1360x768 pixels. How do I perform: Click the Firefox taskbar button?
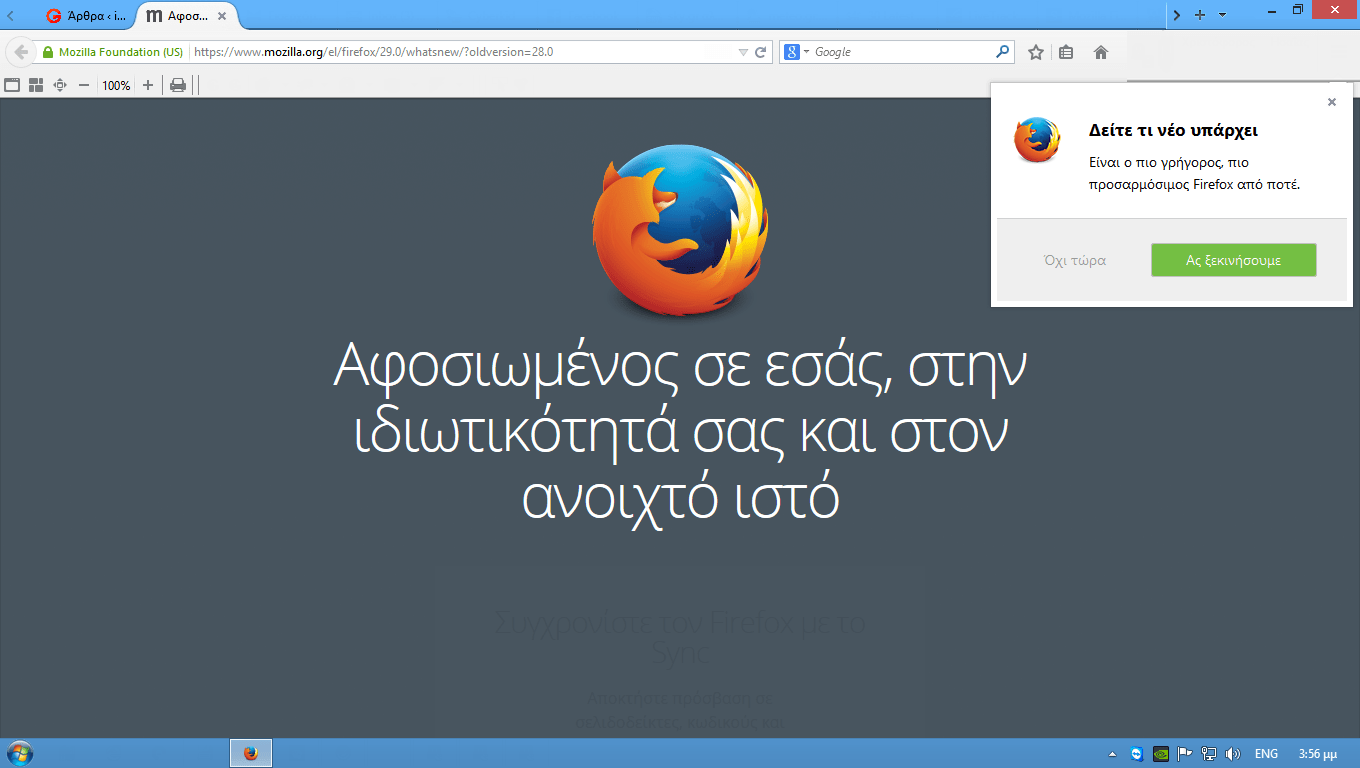click(x=251, y=753)
